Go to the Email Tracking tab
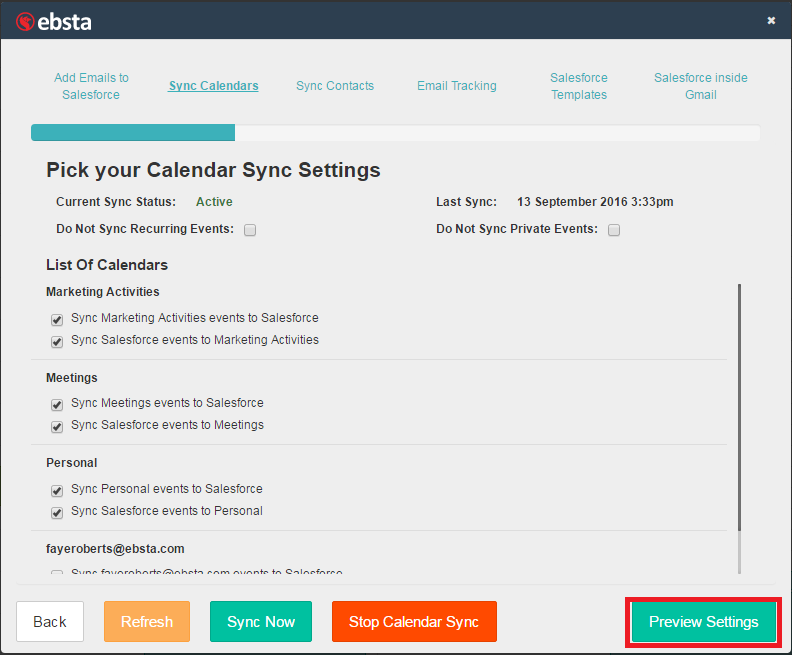 [x=456, y=86]
